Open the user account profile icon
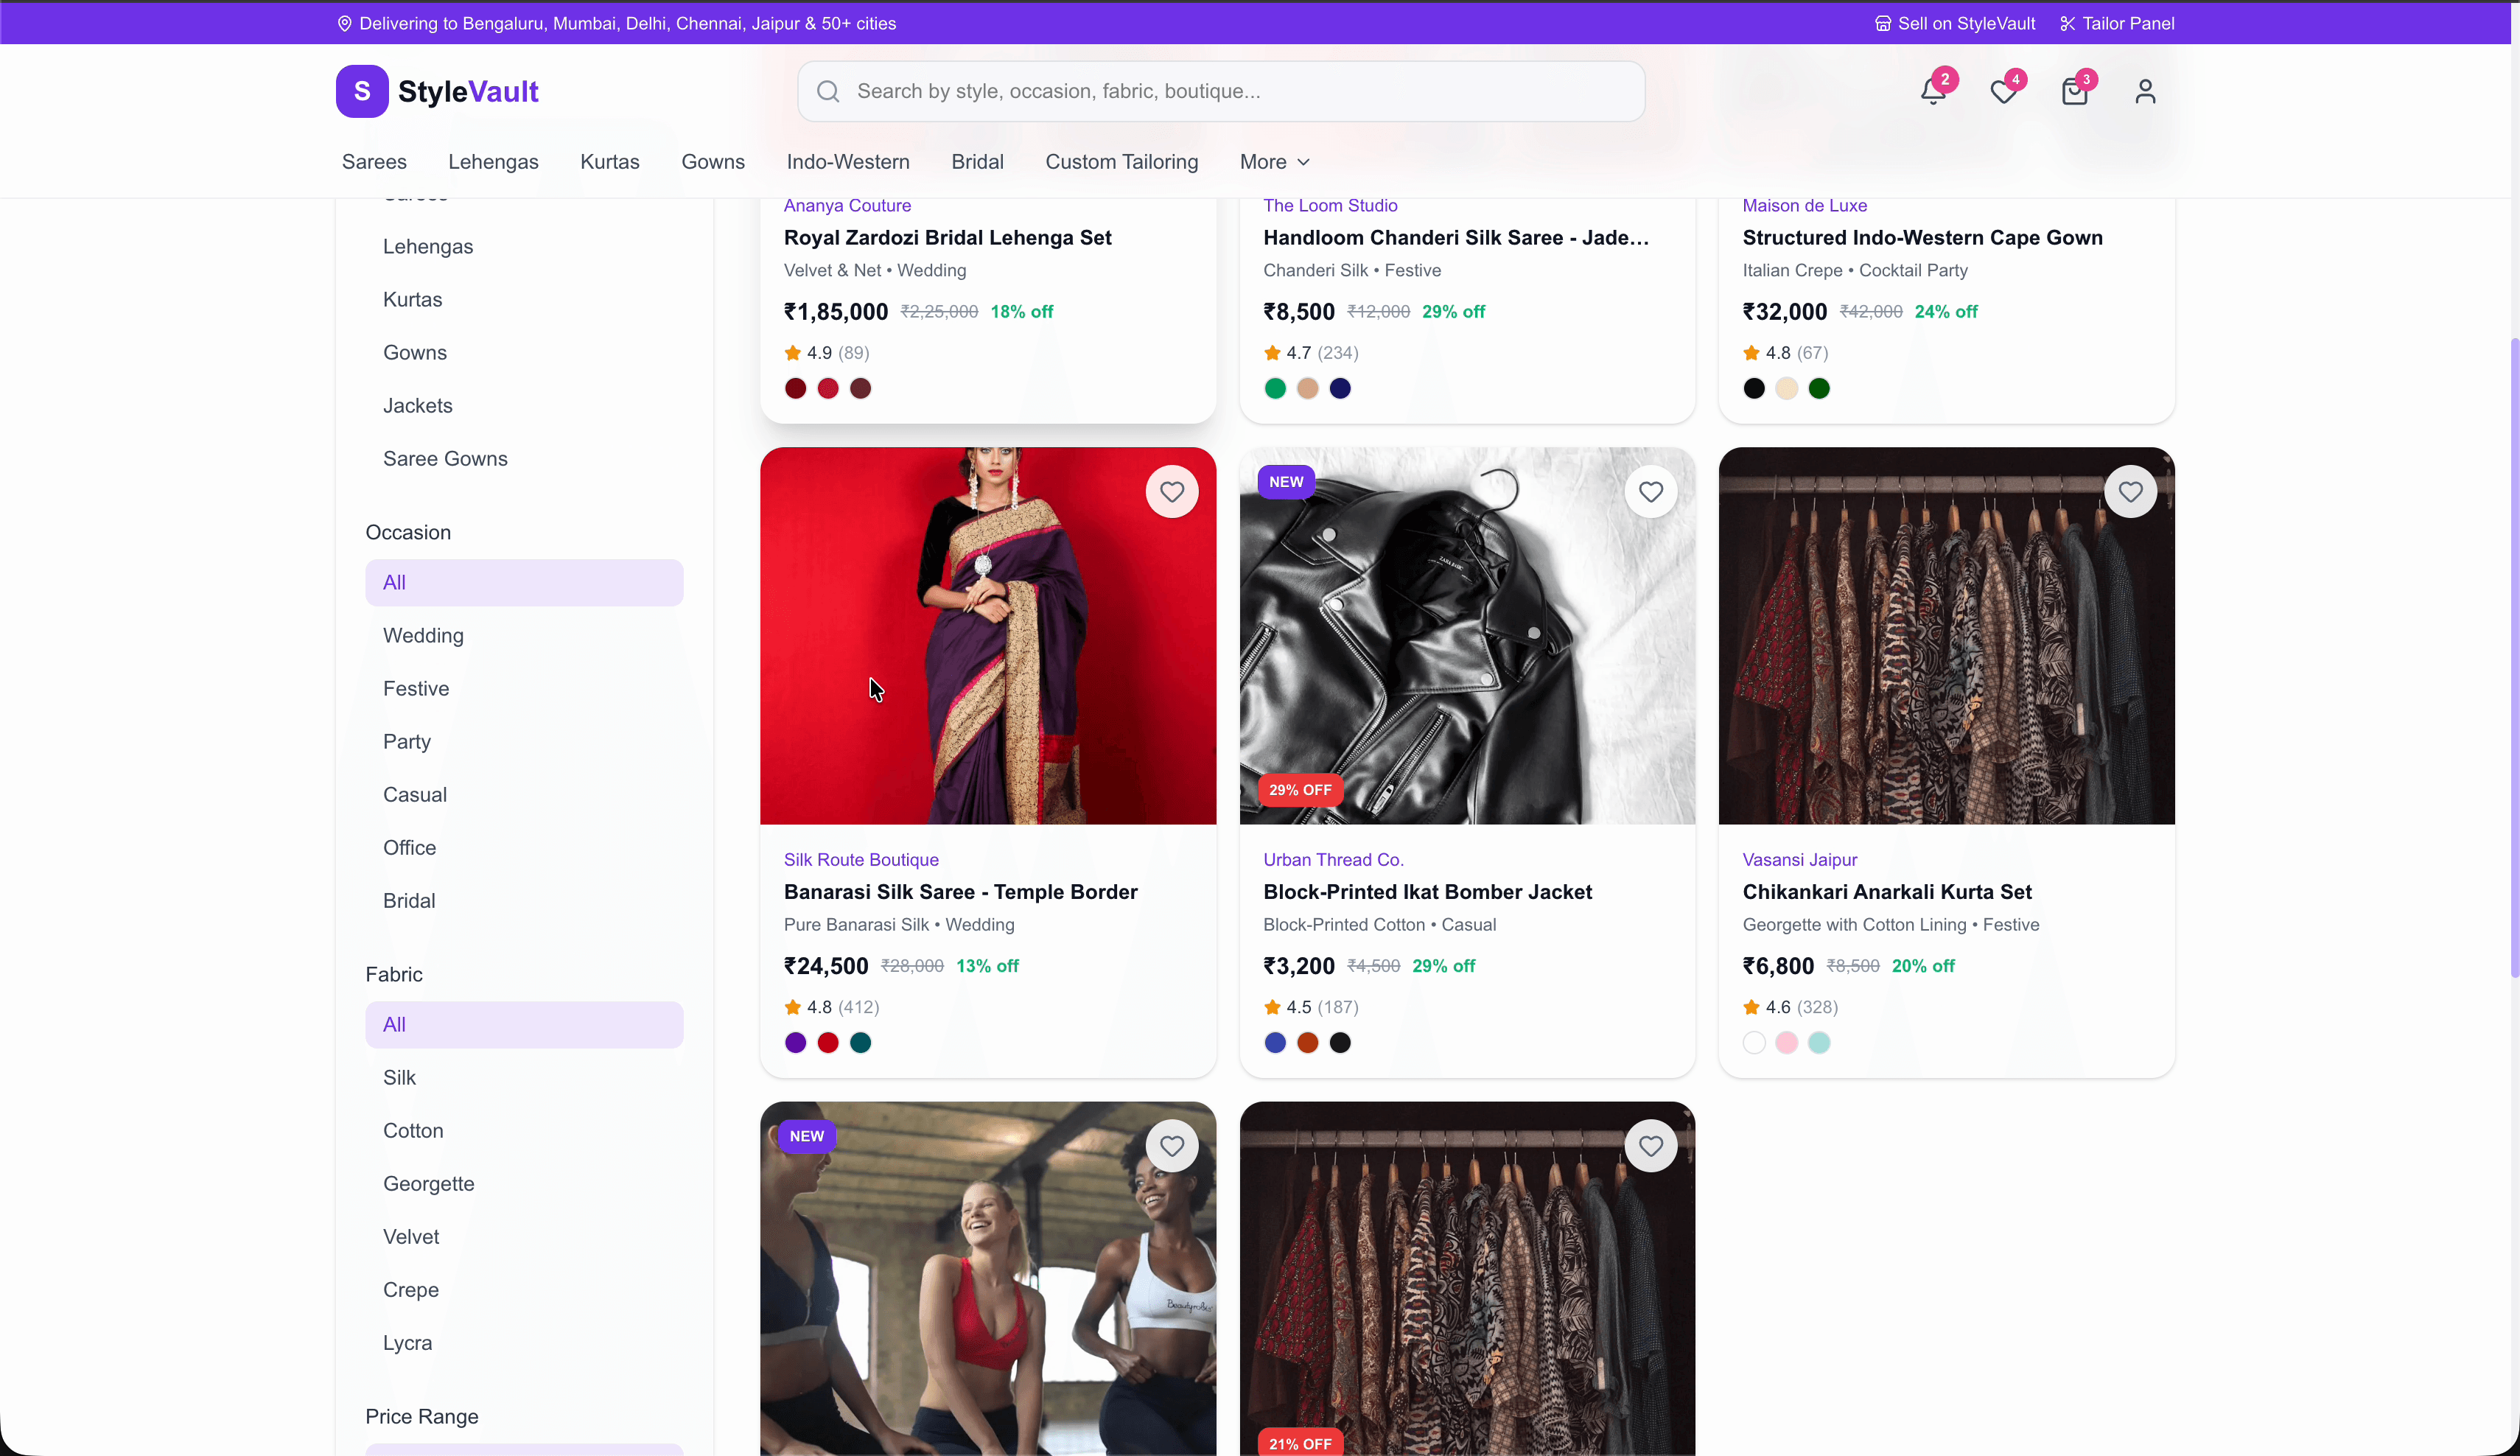2520x1456 pixels. (x=2145, y=91)
